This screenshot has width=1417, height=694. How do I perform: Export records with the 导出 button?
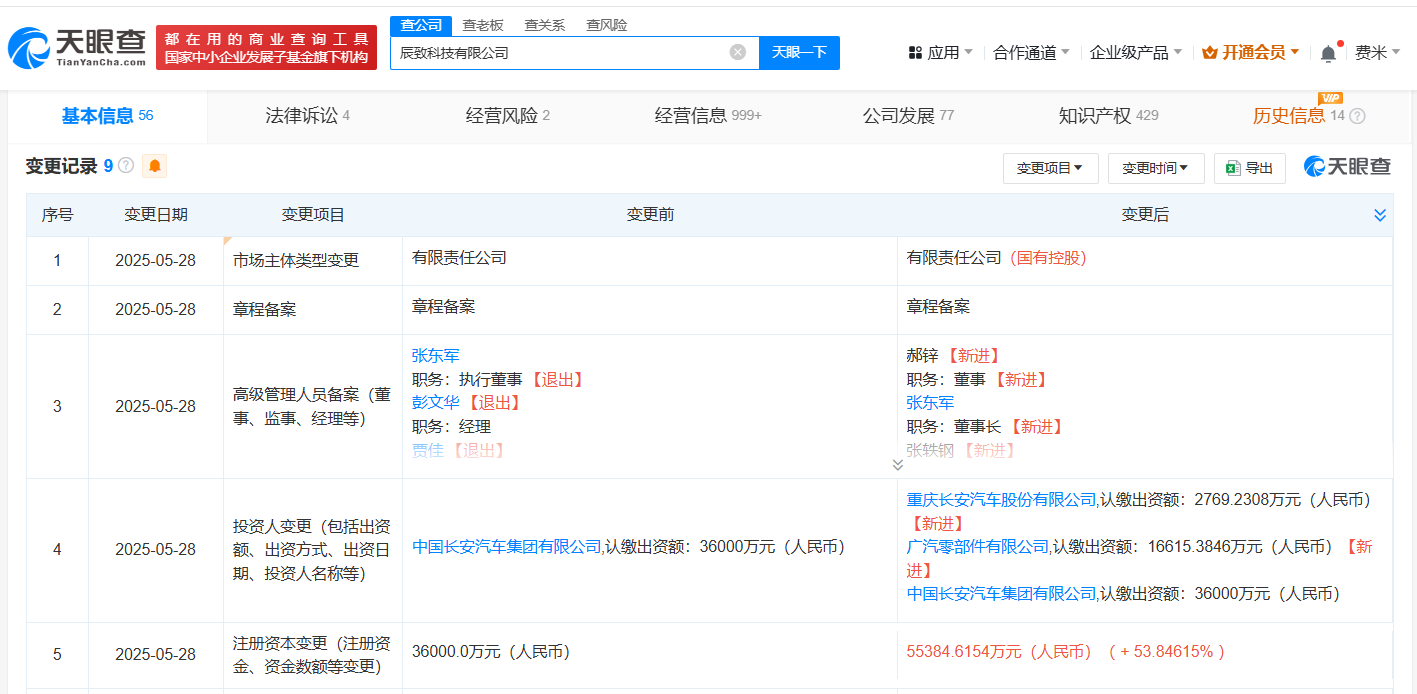click(1249, 168)
